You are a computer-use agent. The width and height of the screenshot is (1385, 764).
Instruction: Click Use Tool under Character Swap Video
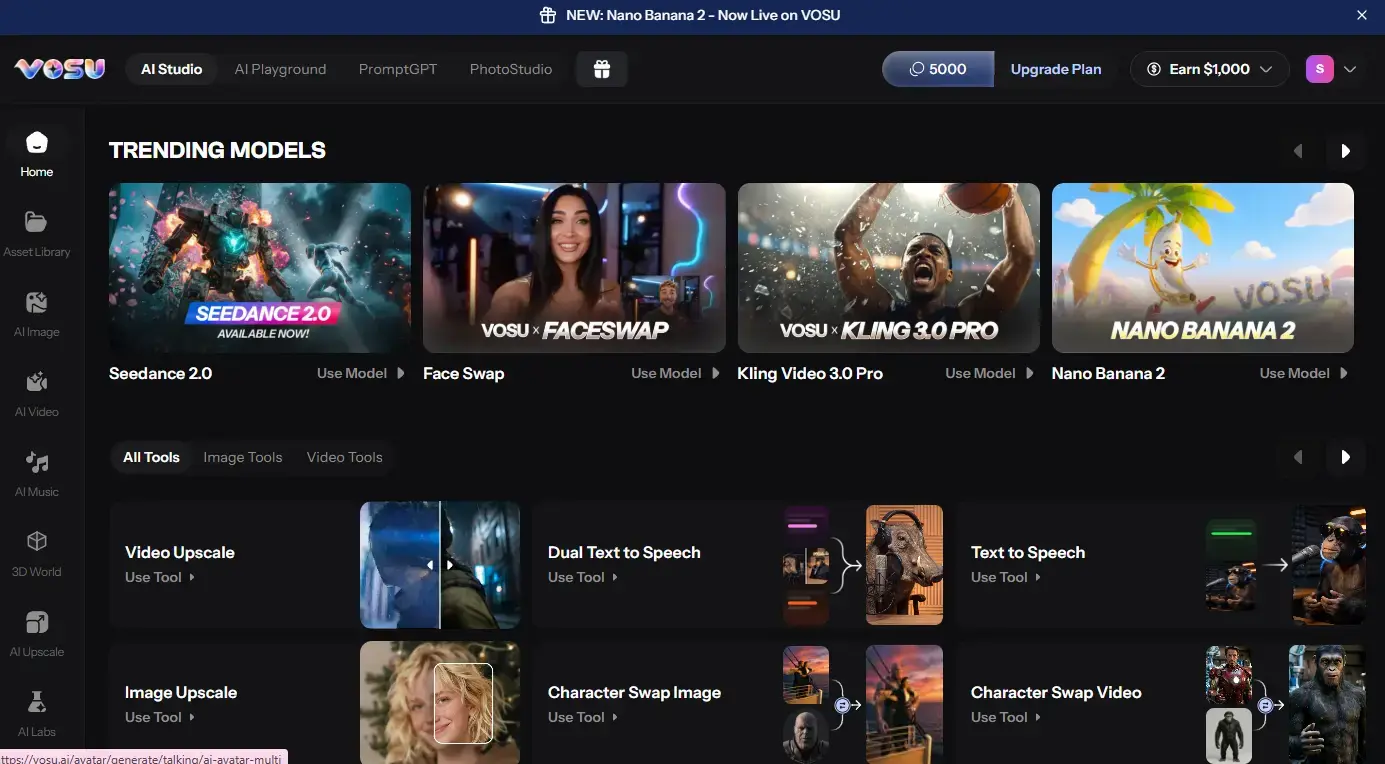[x=1006, y=717]
